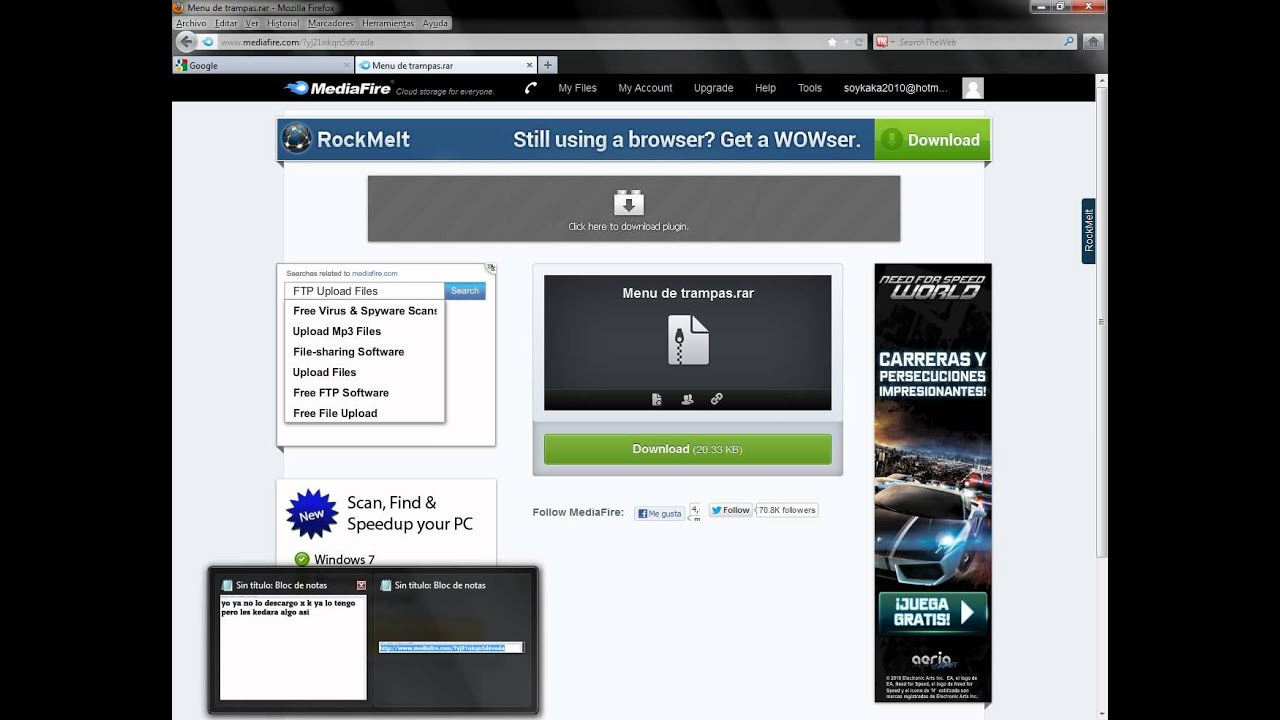
Task: Click the Help link in header
Action: tap(765, 88)
